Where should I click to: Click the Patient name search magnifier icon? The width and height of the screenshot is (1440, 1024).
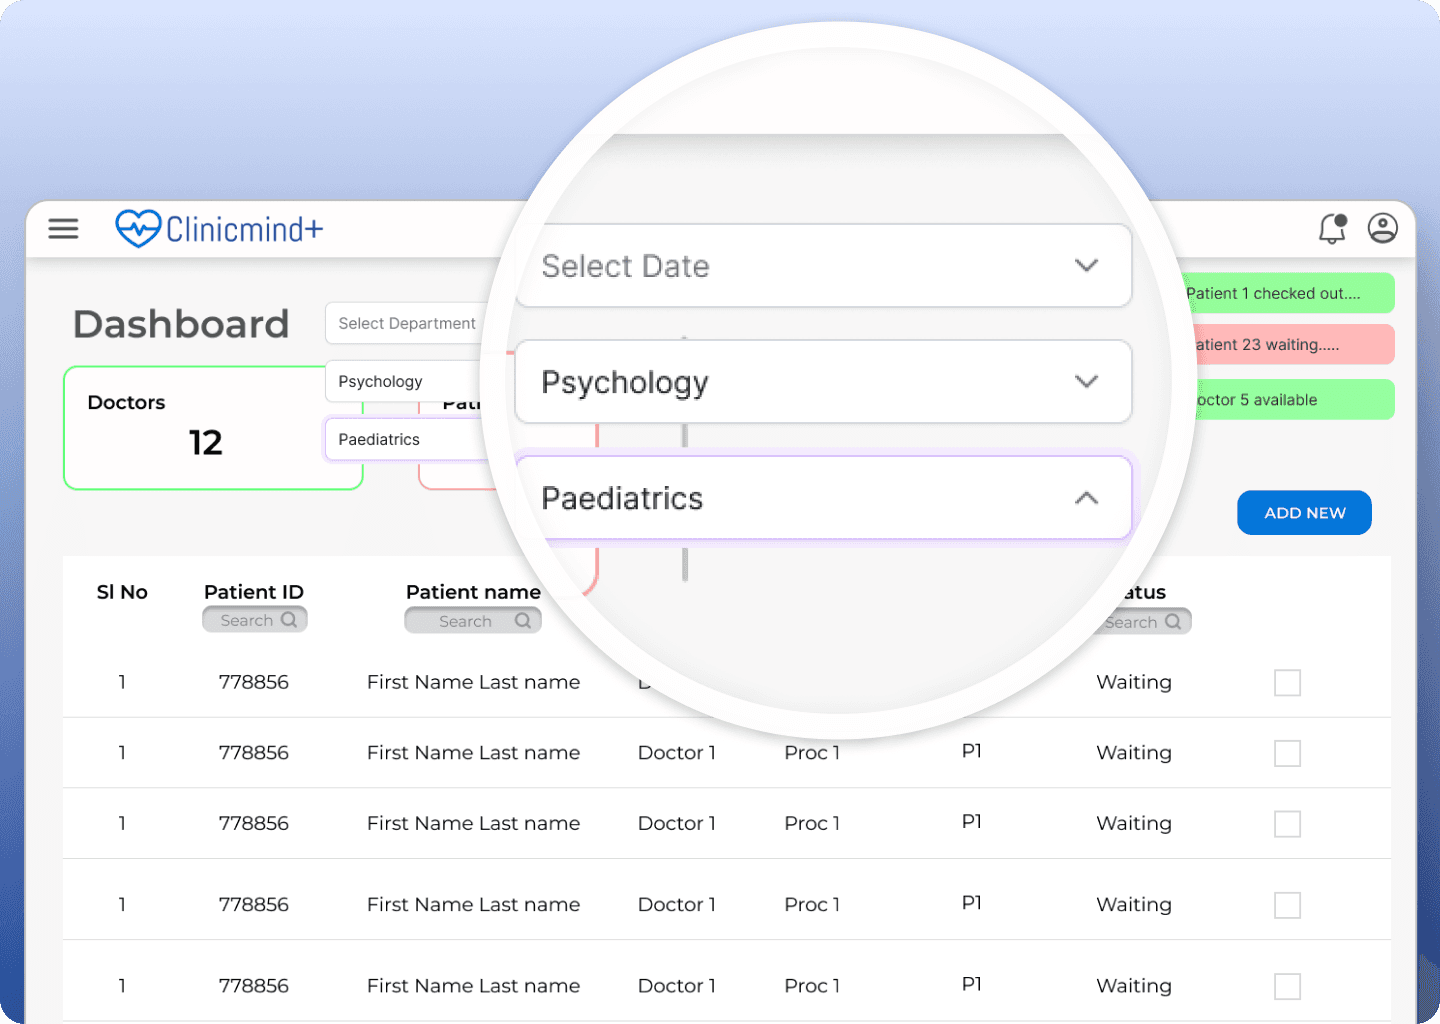click(x=523, y=621)
